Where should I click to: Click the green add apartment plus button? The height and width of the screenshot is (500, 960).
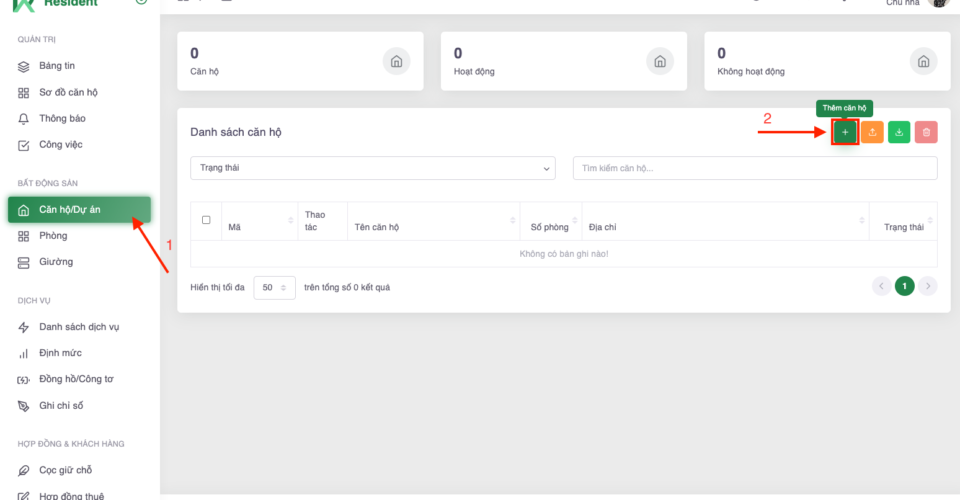tap(845, 132)
